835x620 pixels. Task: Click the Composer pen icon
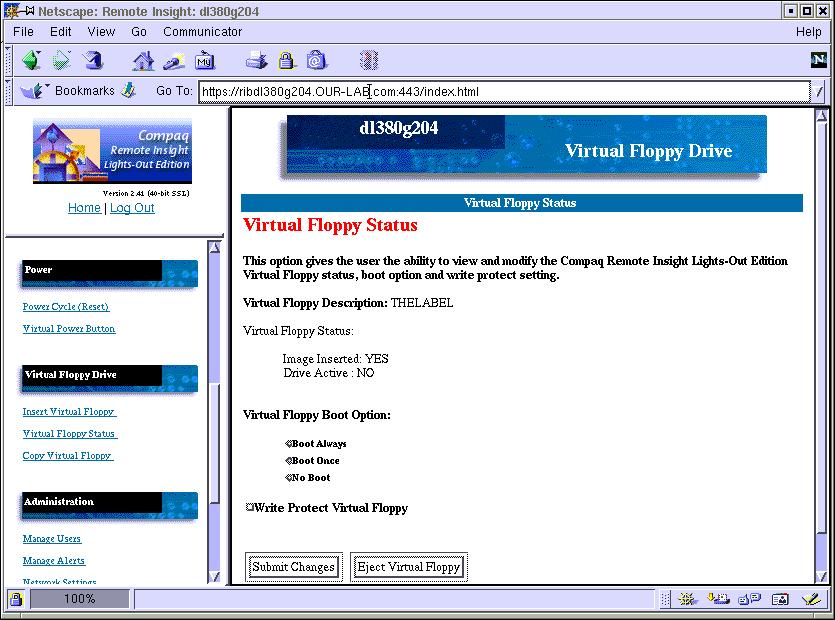(811, 598)
